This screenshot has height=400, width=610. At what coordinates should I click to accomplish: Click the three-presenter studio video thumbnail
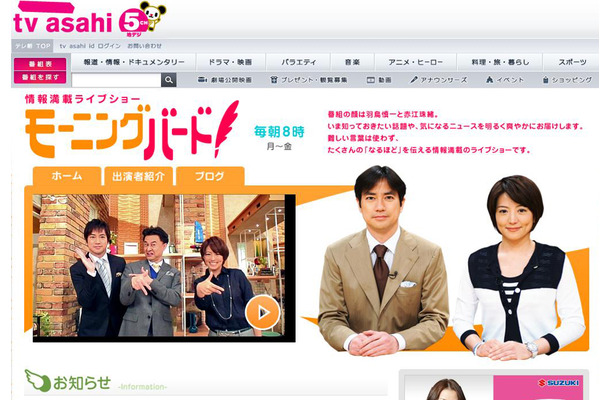click(x=164, y=268)
